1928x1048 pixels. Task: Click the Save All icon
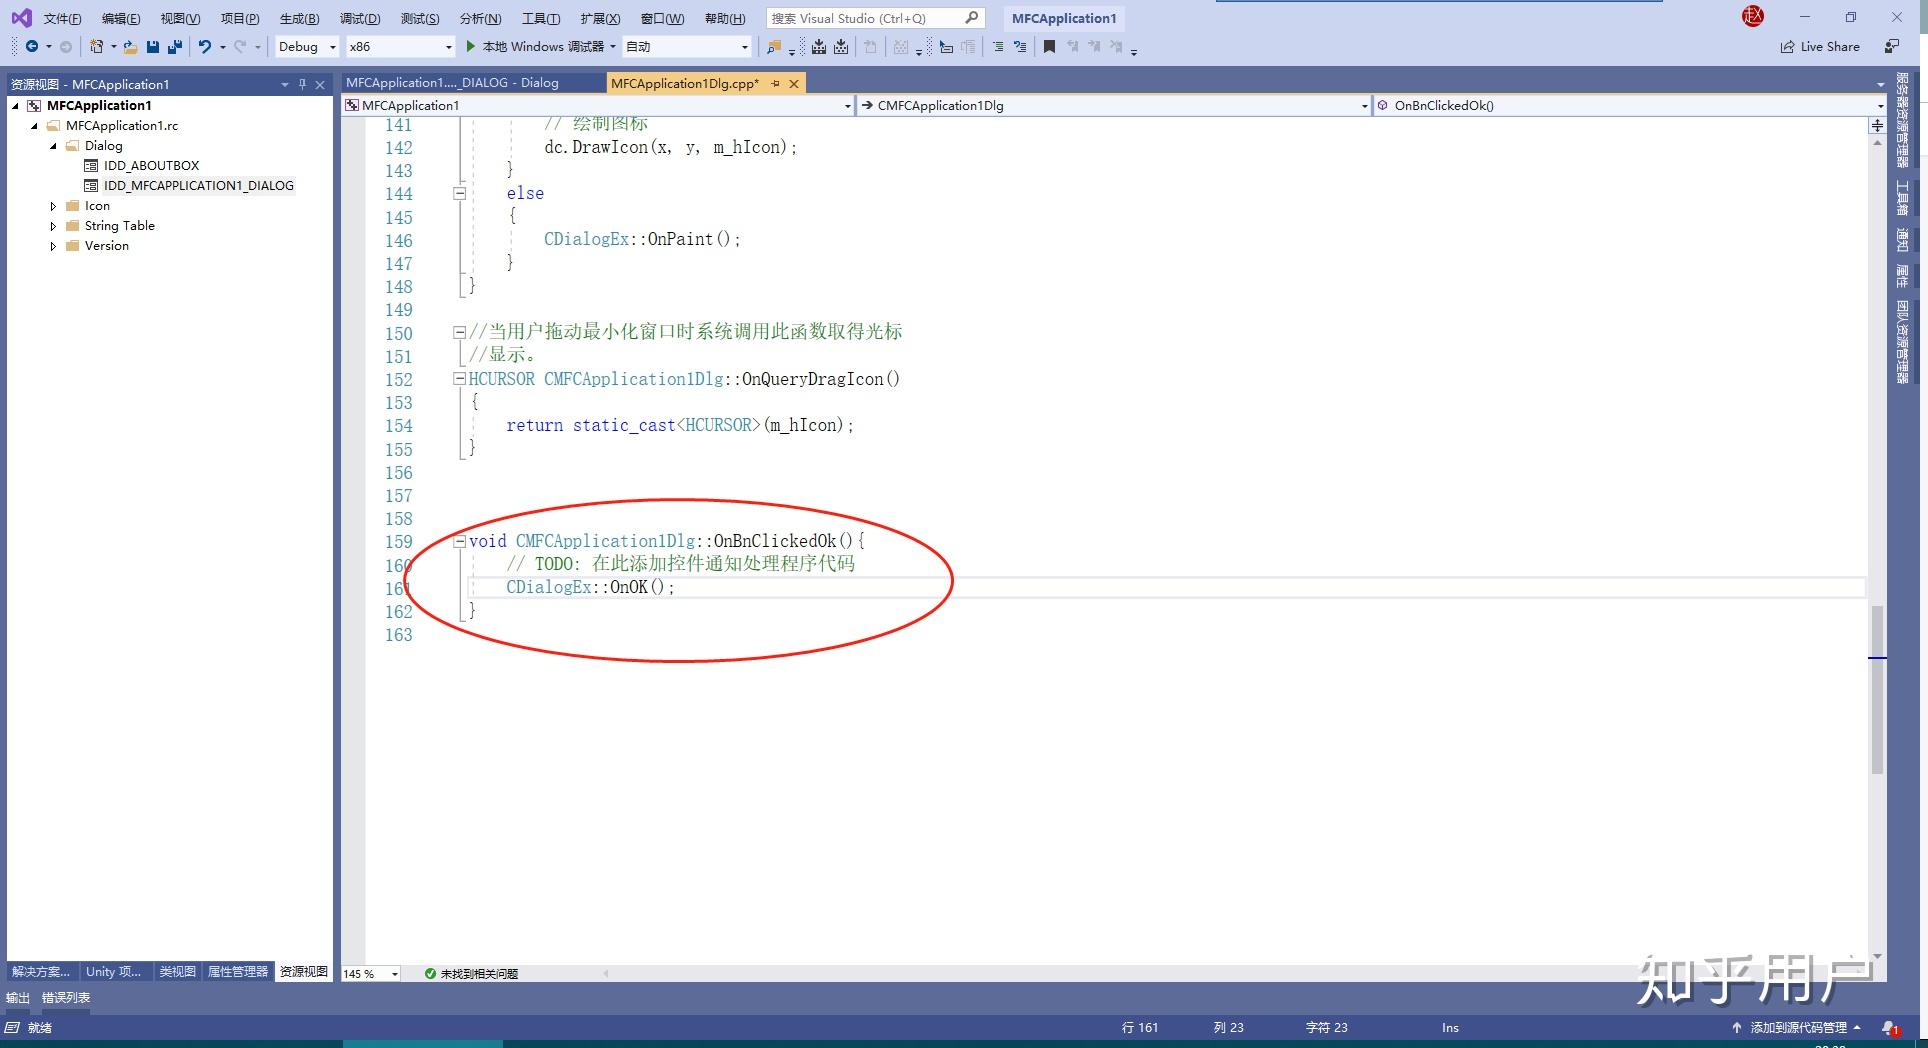click(174, 46)
